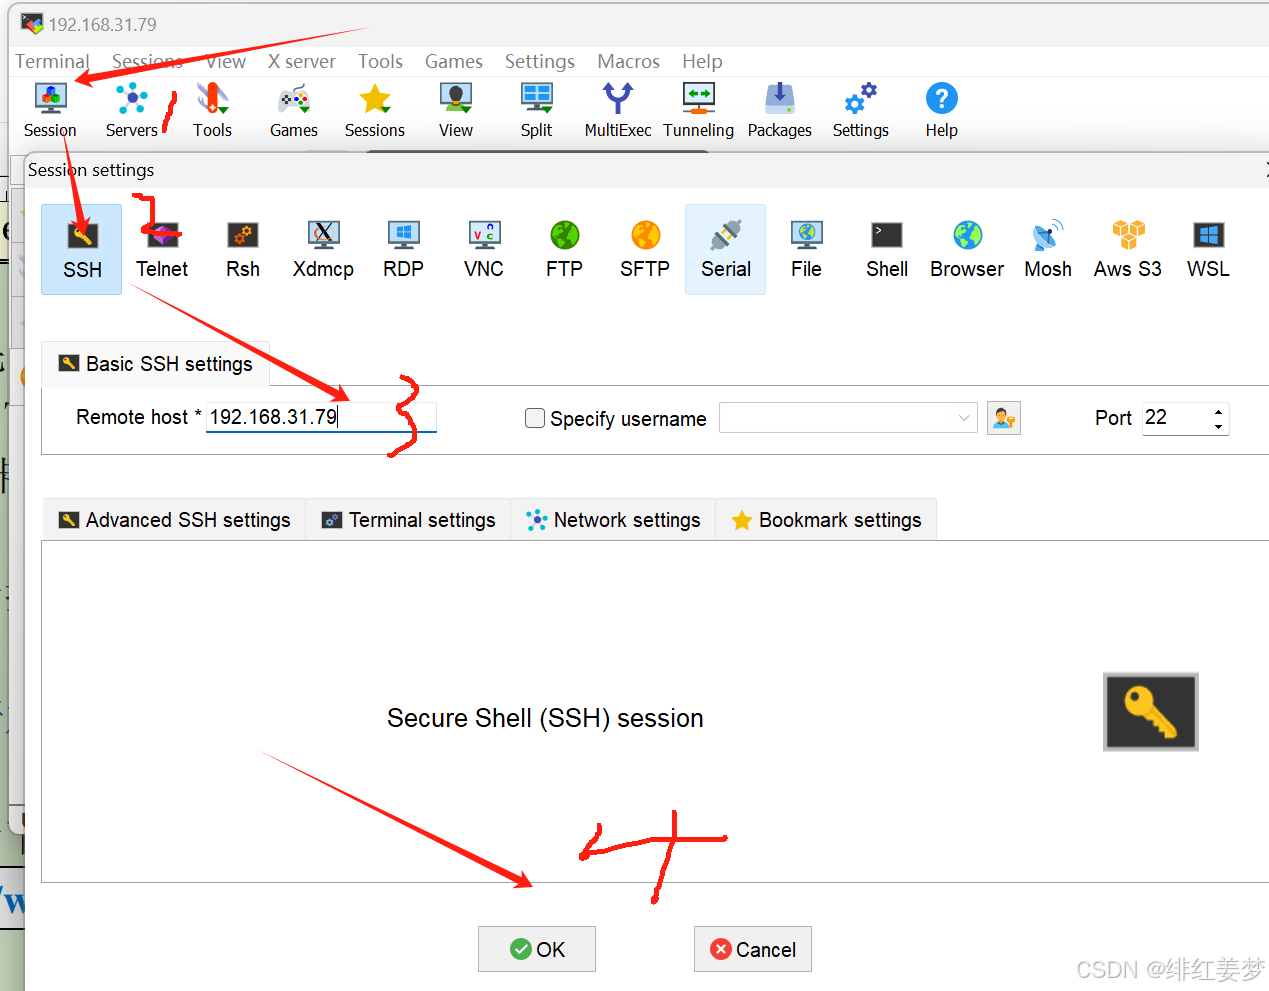Click the Split toolbar icon
Screen dimensions: 1269x991
537,110
